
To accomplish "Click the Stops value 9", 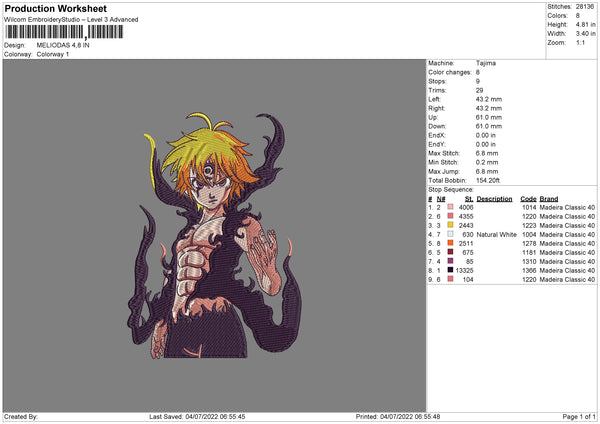I will click(x=478, y=82).
